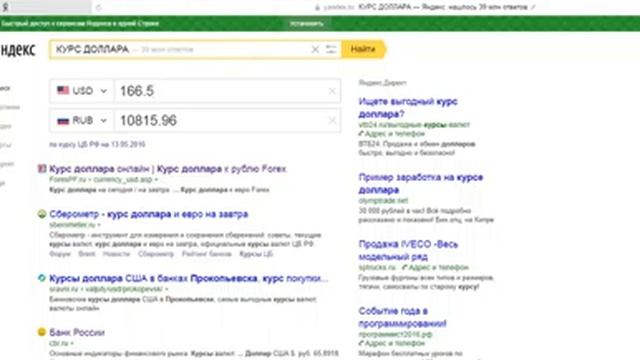The width and height of the screenshot is (640, 360).
Task: Open Курсы доллара США в банках Прокопьевска
Action: tap(189, 278)
